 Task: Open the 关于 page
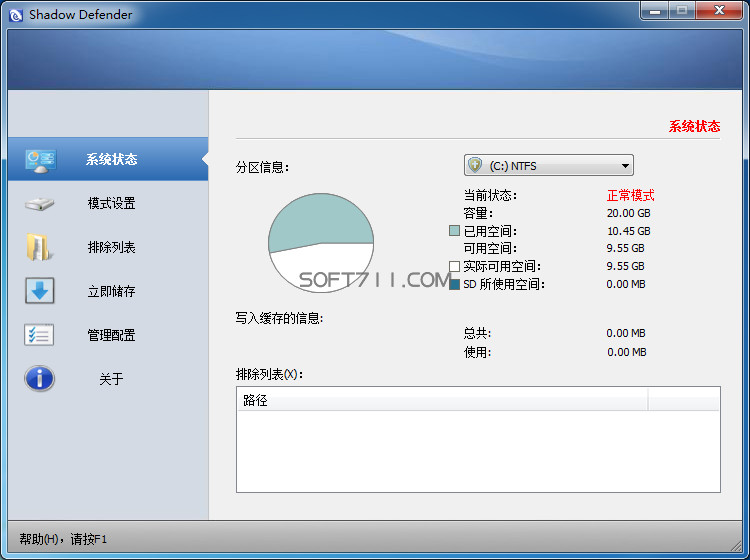coord(108,379)
